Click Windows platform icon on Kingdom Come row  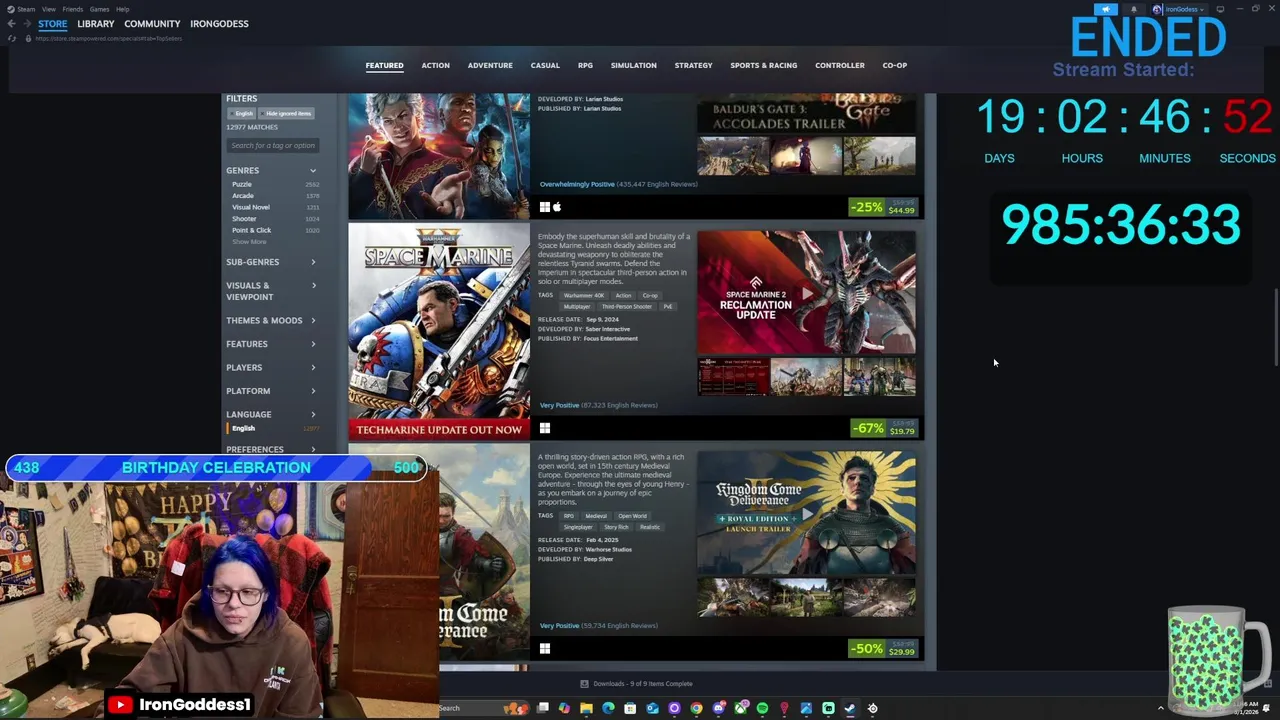tap(545, 649)
